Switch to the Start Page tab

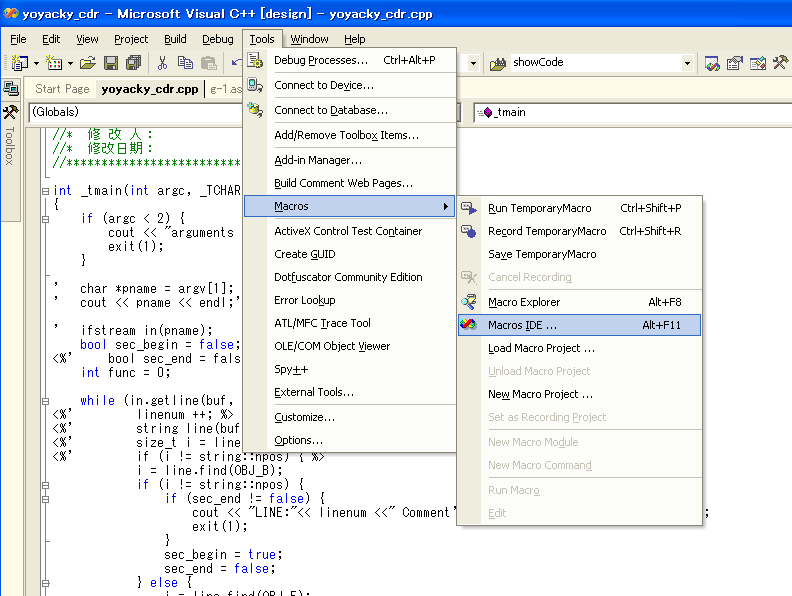[62, 89]
